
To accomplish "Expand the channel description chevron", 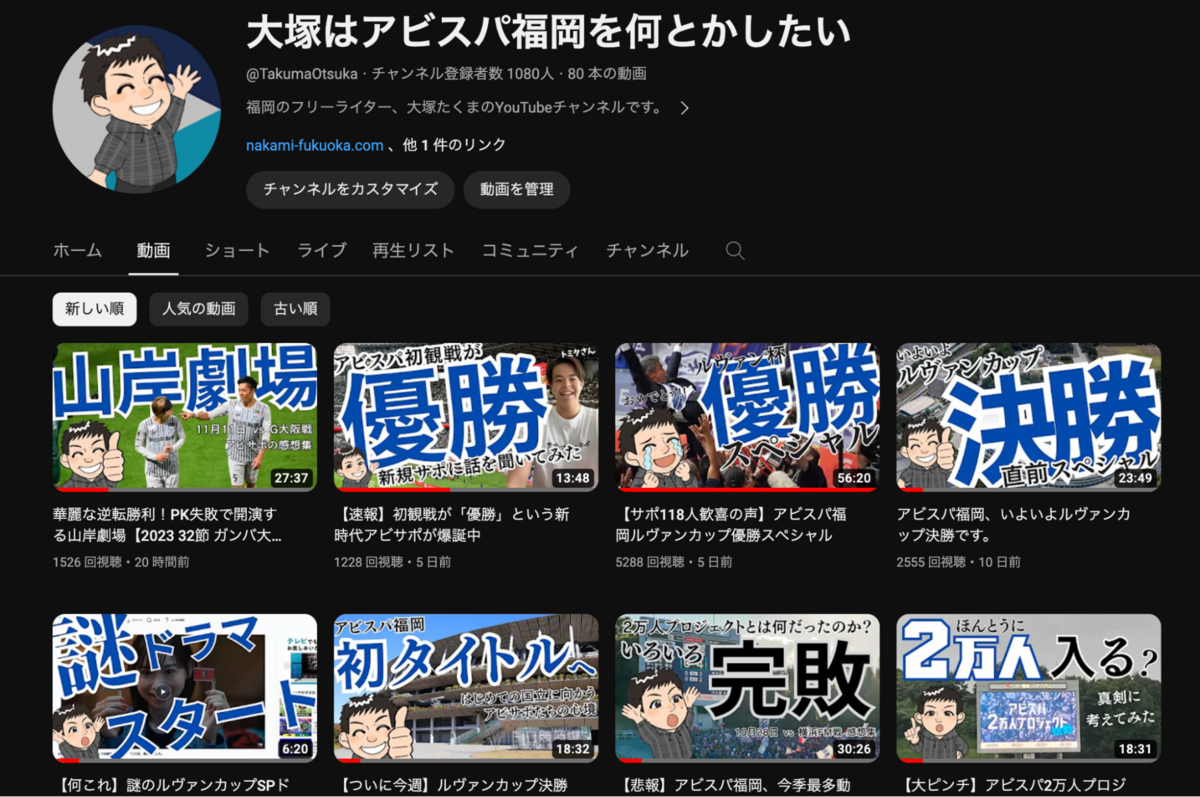I will coord(685,108).
